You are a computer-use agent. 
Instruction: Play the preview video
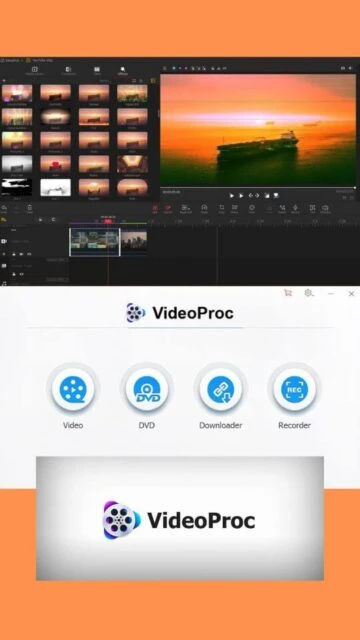click(231, 196)
